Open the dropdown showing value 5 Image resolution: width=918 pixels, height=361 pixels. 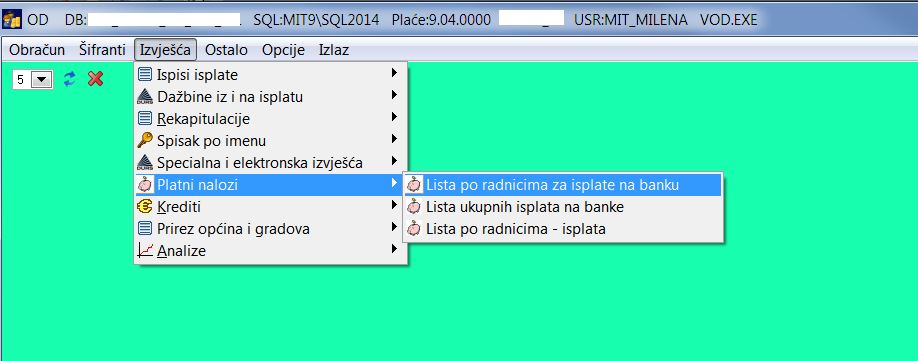click(41, 80)
